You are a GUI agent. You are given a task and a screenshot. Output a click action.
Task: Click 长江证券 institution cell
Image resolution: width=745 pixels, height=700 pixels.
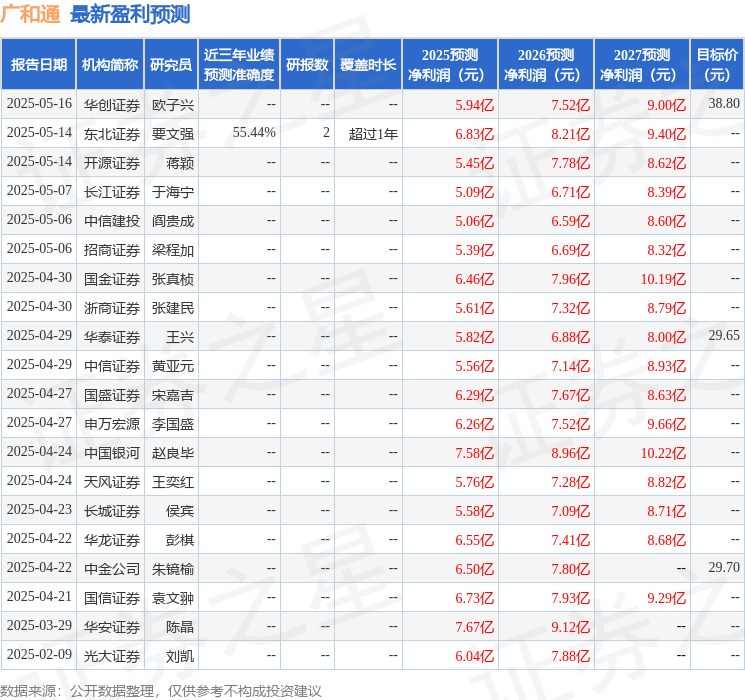(x=112, y=192)
